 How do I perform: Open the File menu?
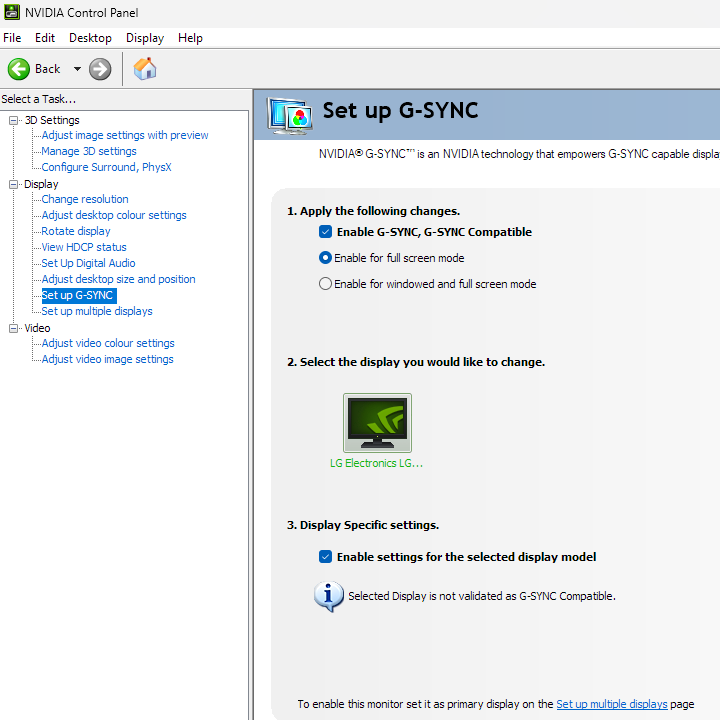pyautogui.click(x=12, y=38)
